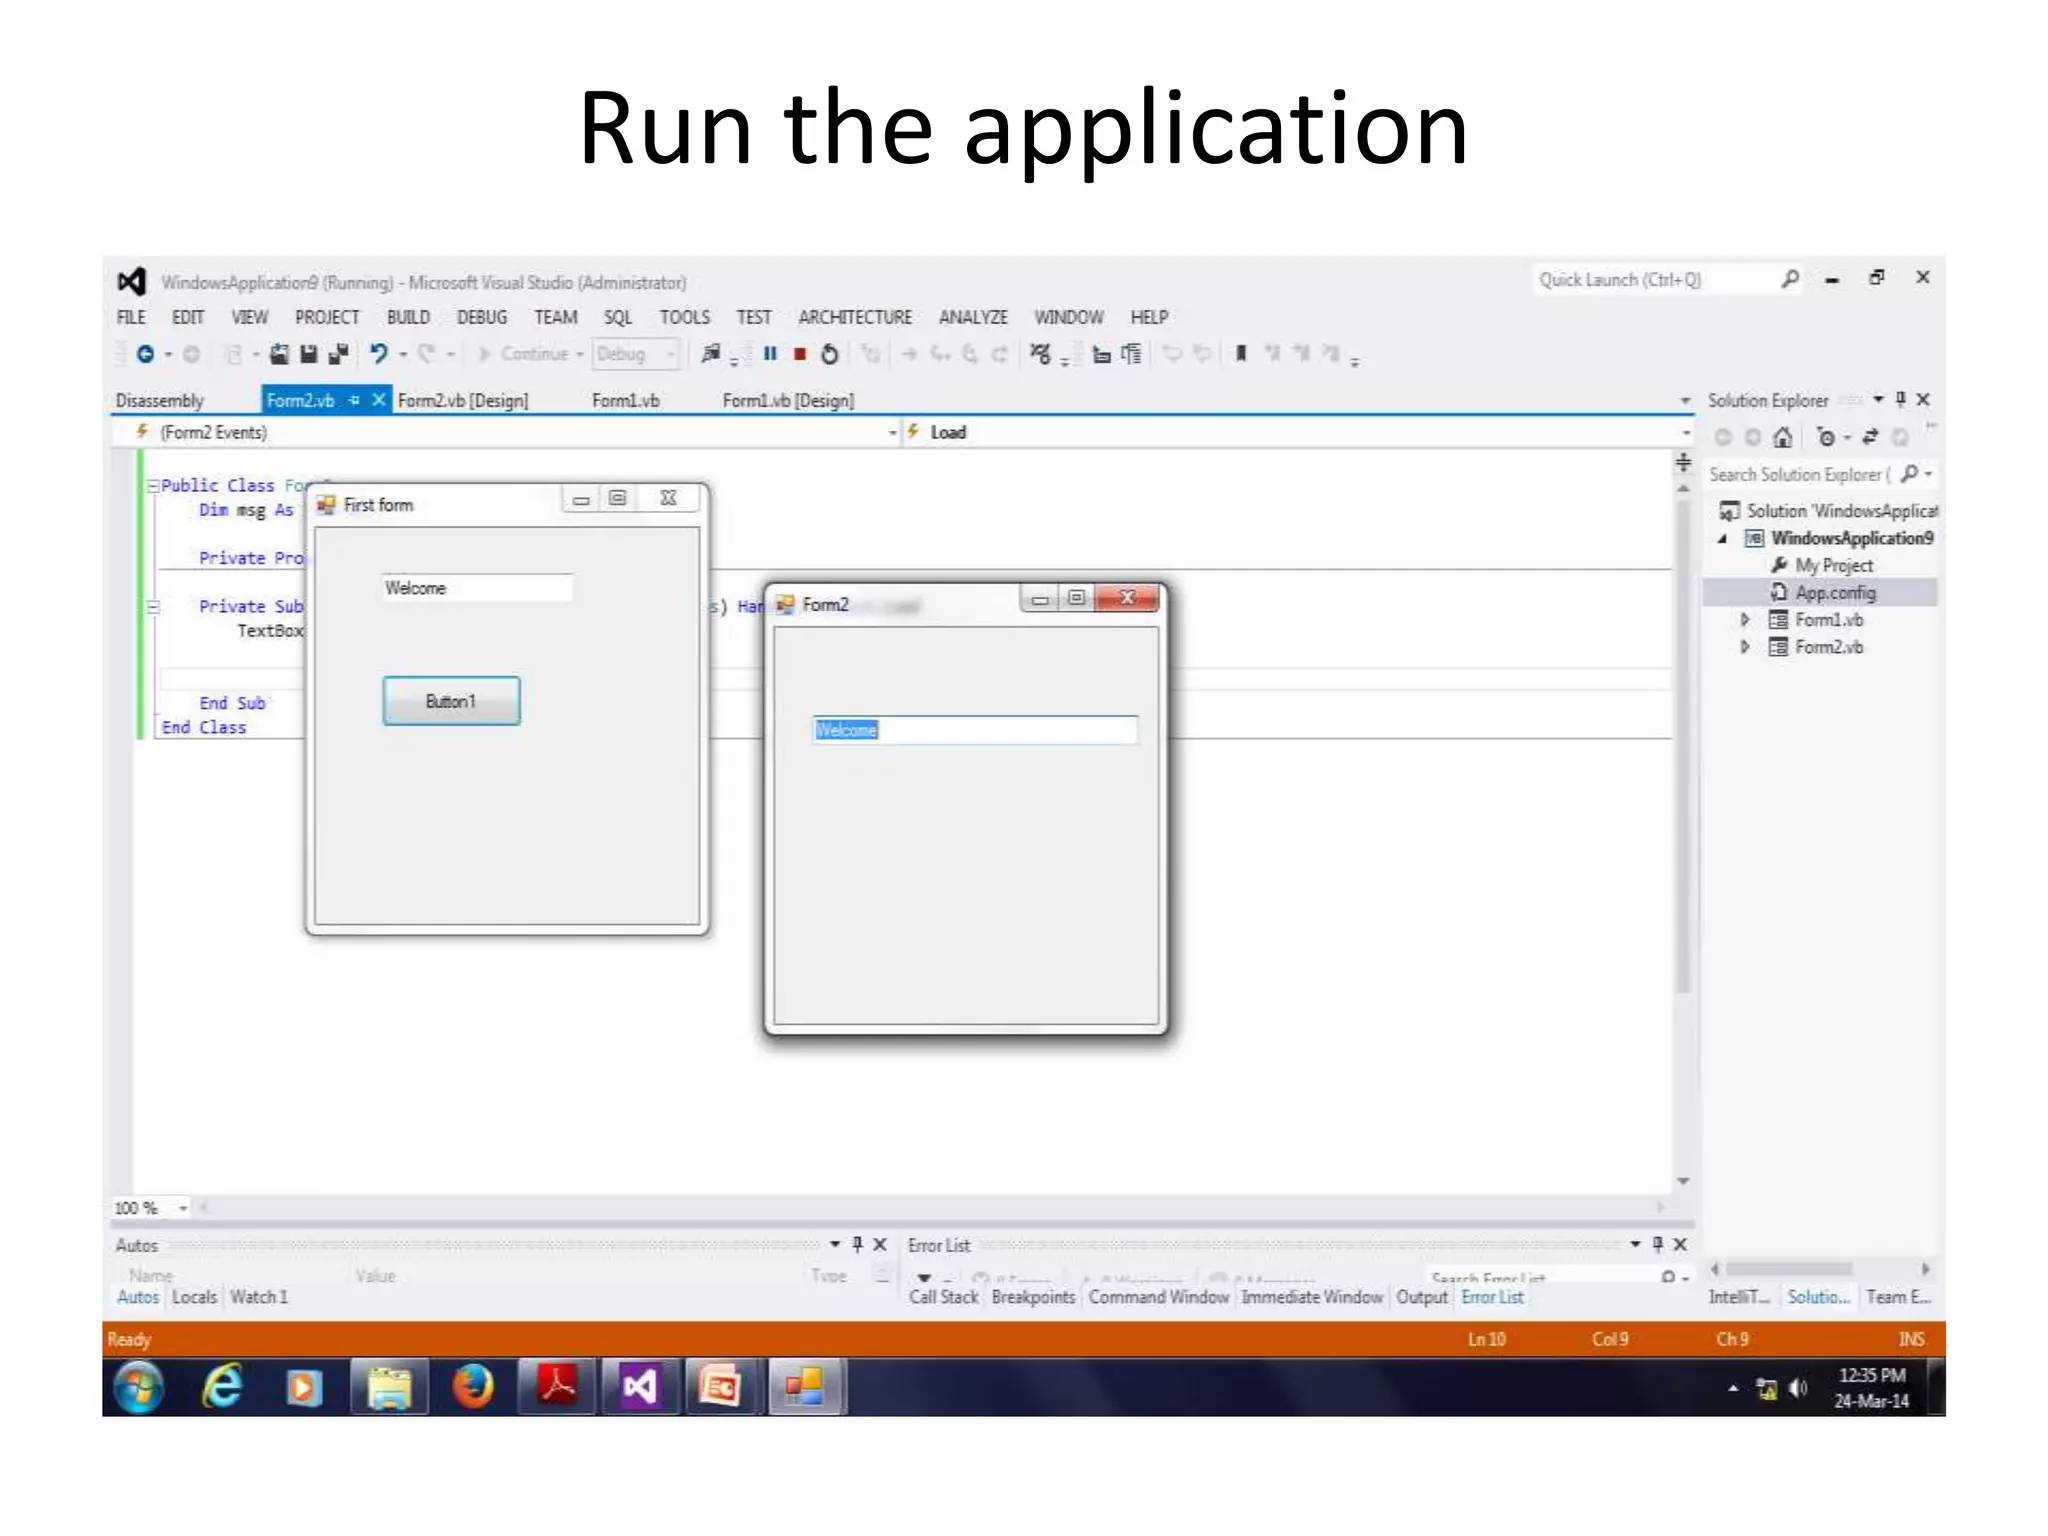The width and height of the screenshot is (2048, 1536).
Task: Switch to the Output panel tab
Action: (1421, 1297)
